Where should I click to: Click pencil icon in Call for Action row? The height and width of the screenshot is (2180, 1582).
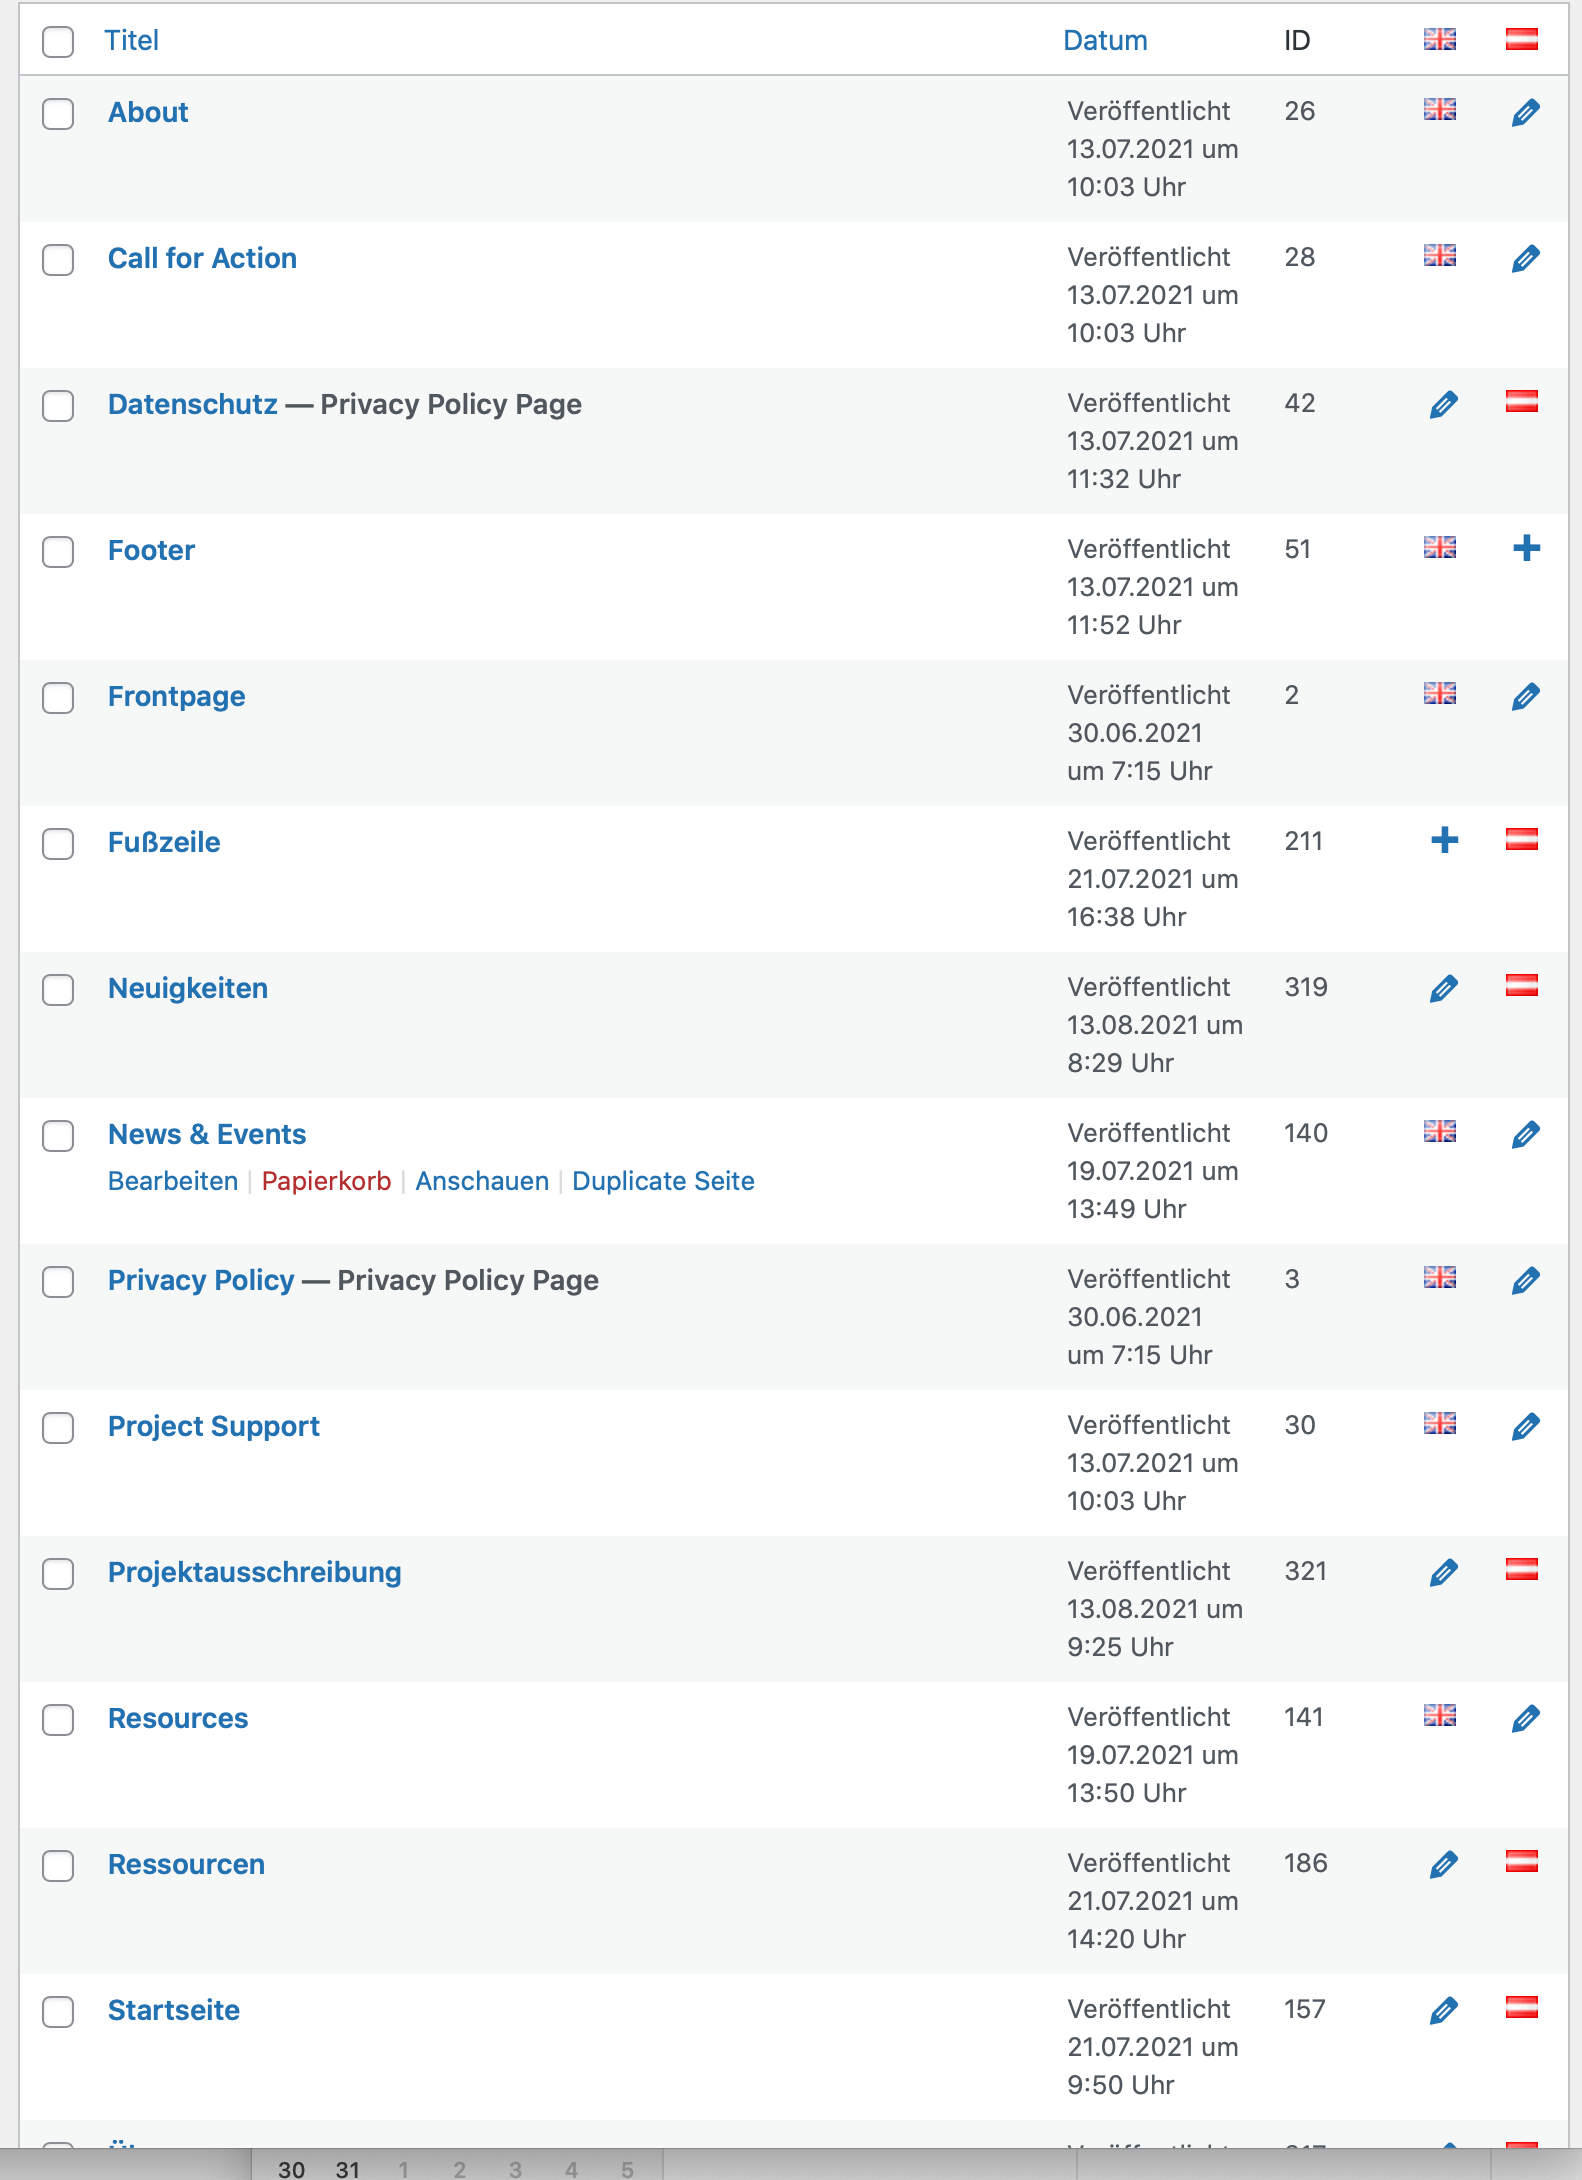click(x=1525, y=259)
